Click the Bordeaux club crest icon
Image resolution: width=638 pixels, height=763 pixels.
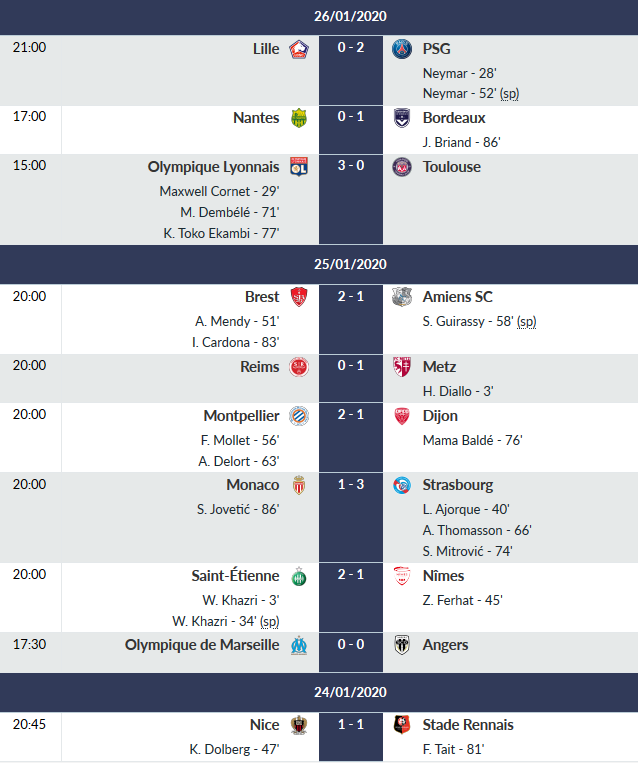click(402, 118)
